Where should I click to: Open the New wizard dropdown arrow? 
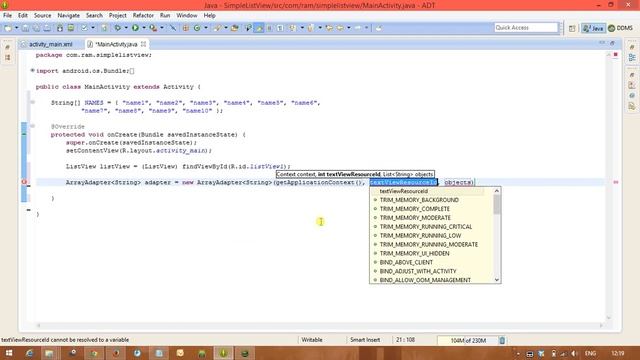(x=16, y=28)
